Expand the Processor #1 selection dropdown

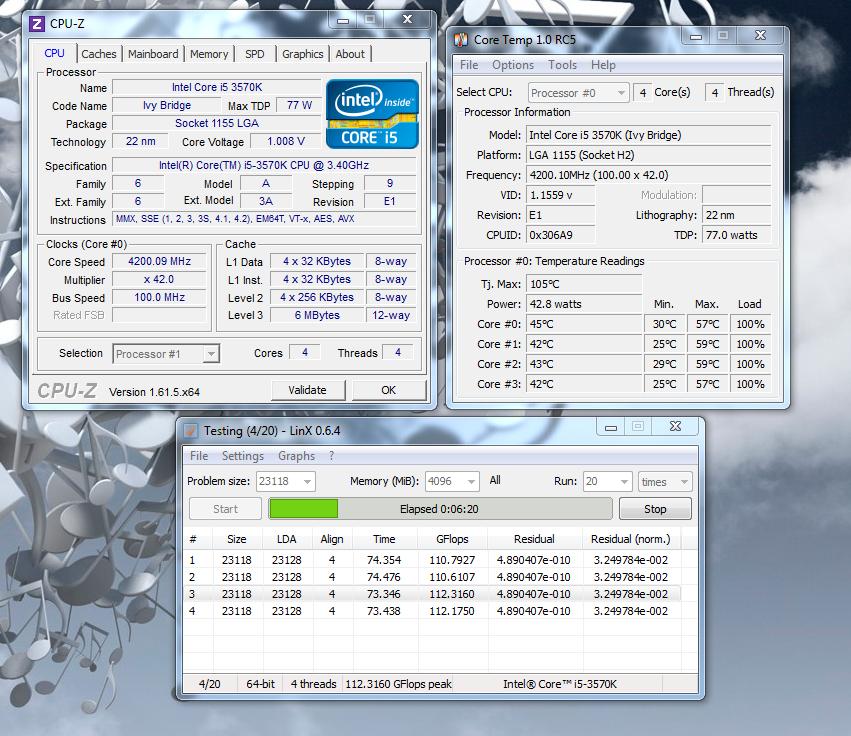click(x=211, y=354)
